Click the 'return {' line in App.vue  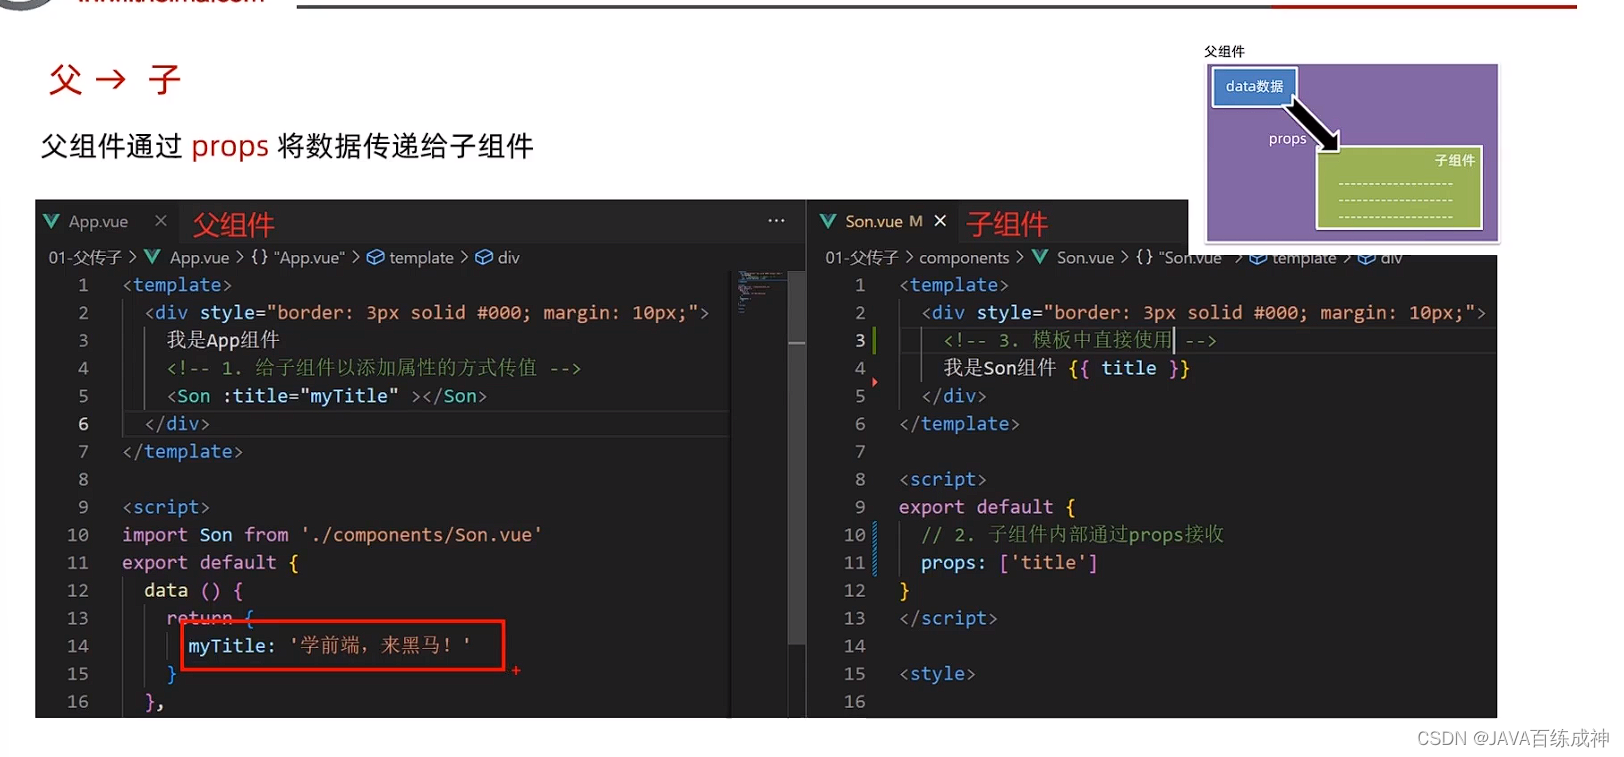210,618
